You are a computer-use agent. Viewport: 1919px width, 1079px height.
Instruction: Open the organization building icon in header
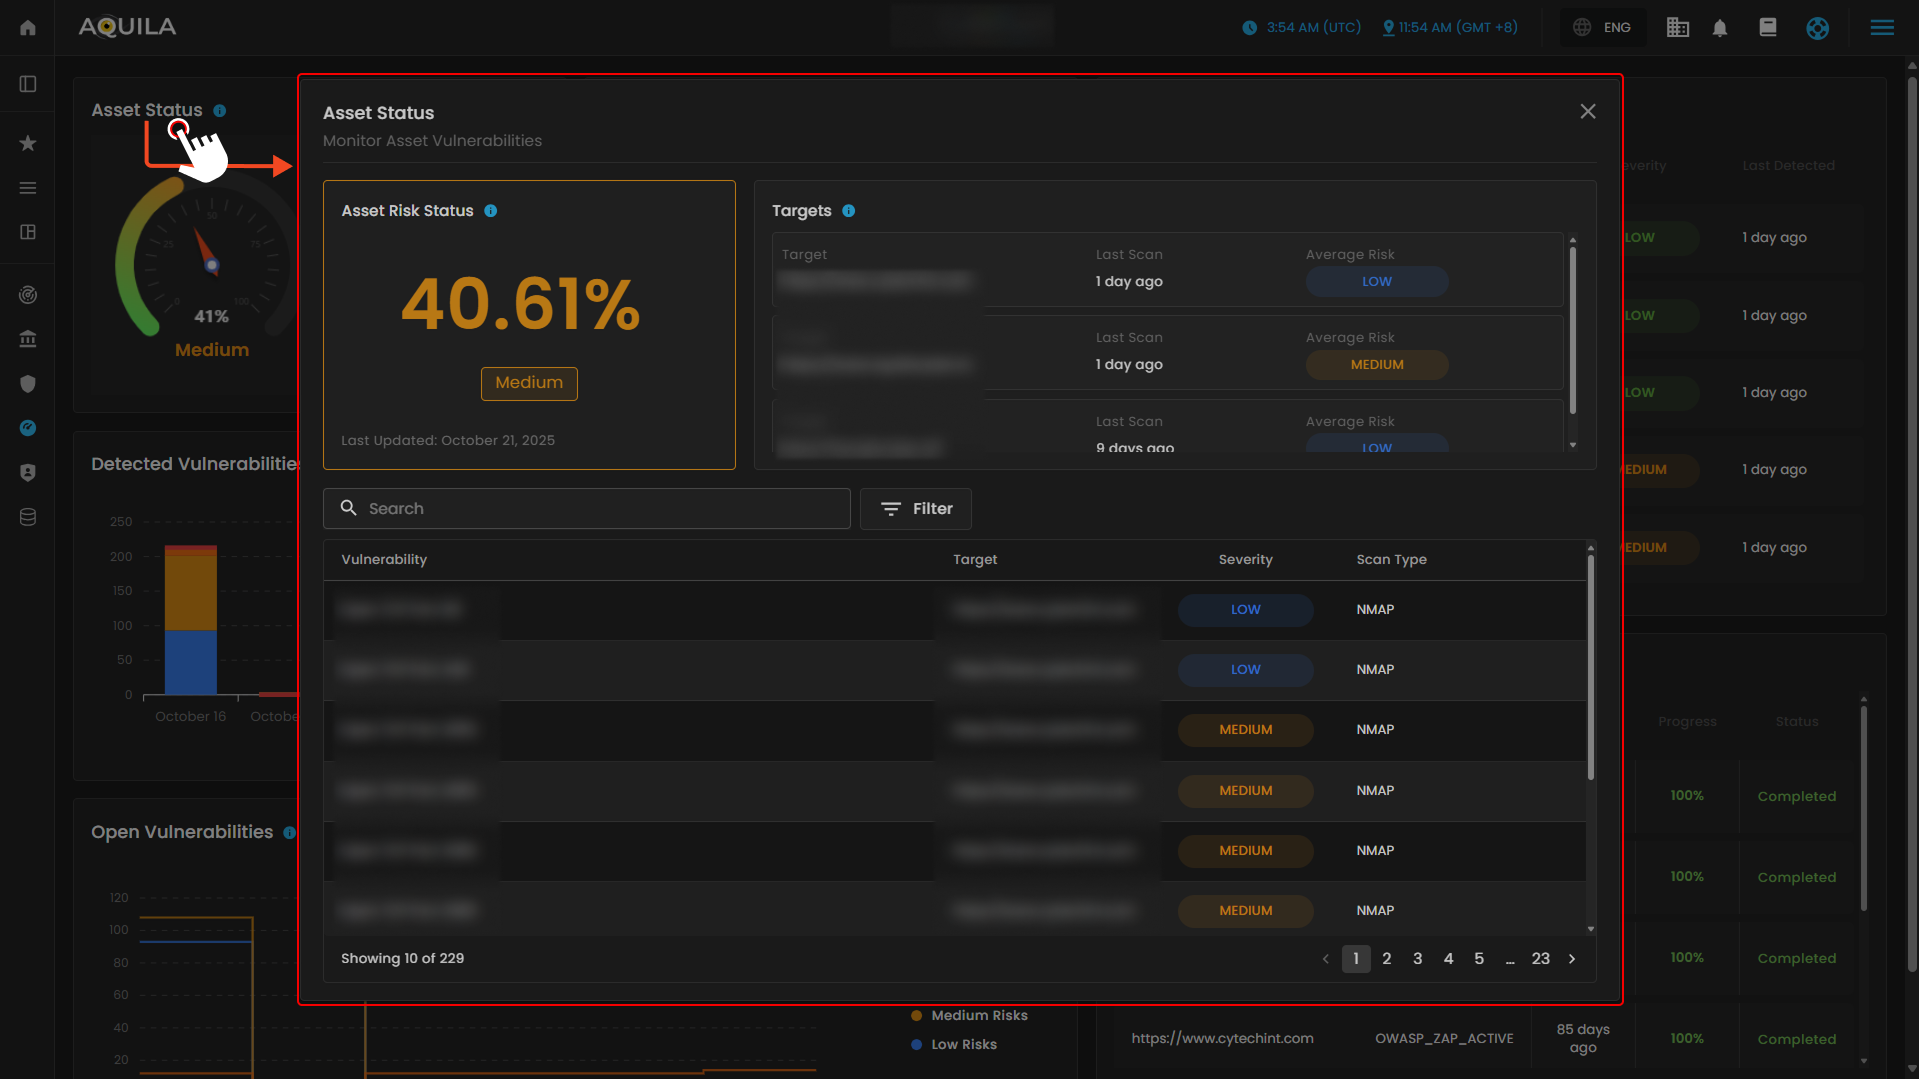(1677, 28)
